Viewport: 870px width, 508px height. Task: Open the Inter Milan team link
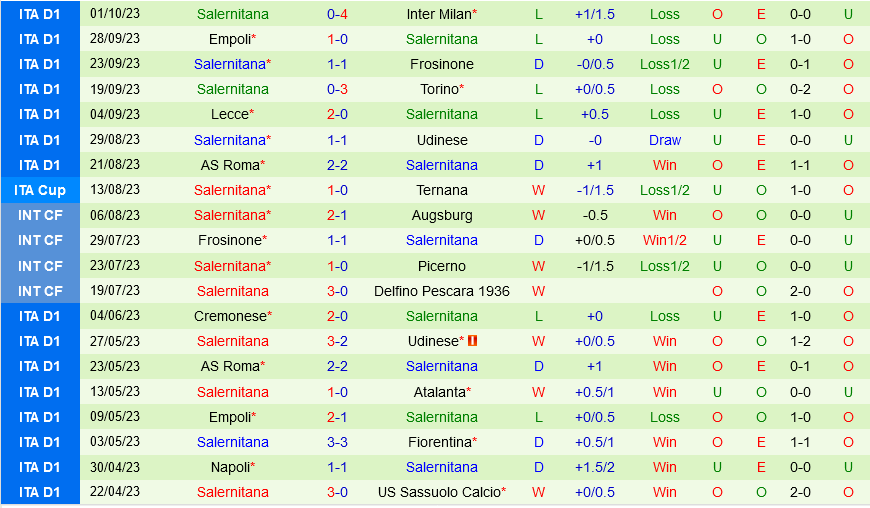pos(438,14)
